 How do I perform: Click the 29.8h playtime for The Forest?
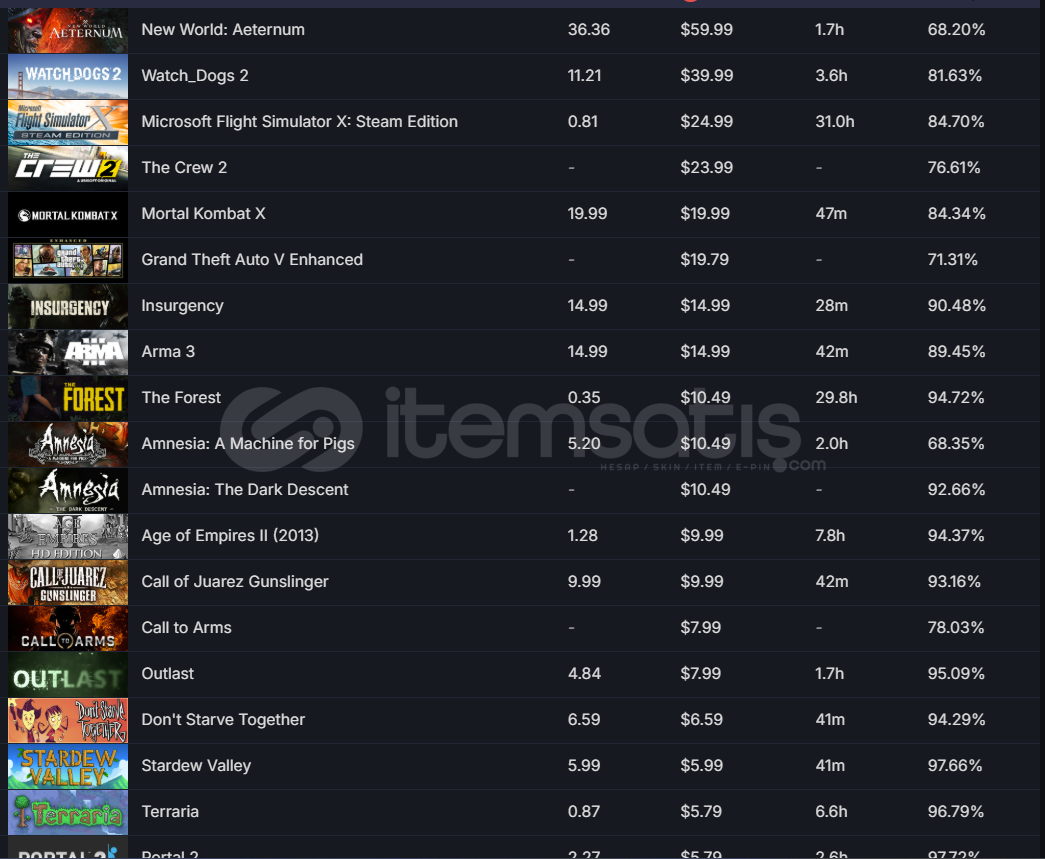click(836, 397)
